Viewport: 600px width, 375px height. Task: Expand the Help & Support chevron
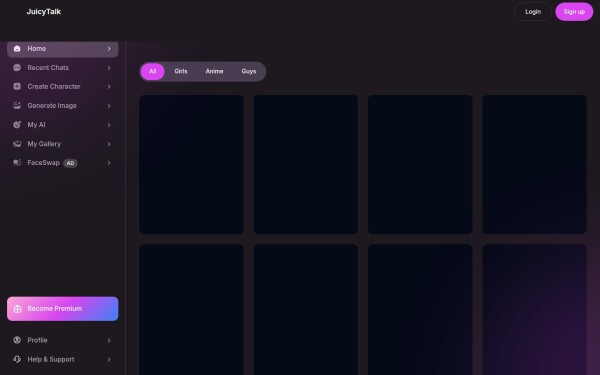(109, 359)
